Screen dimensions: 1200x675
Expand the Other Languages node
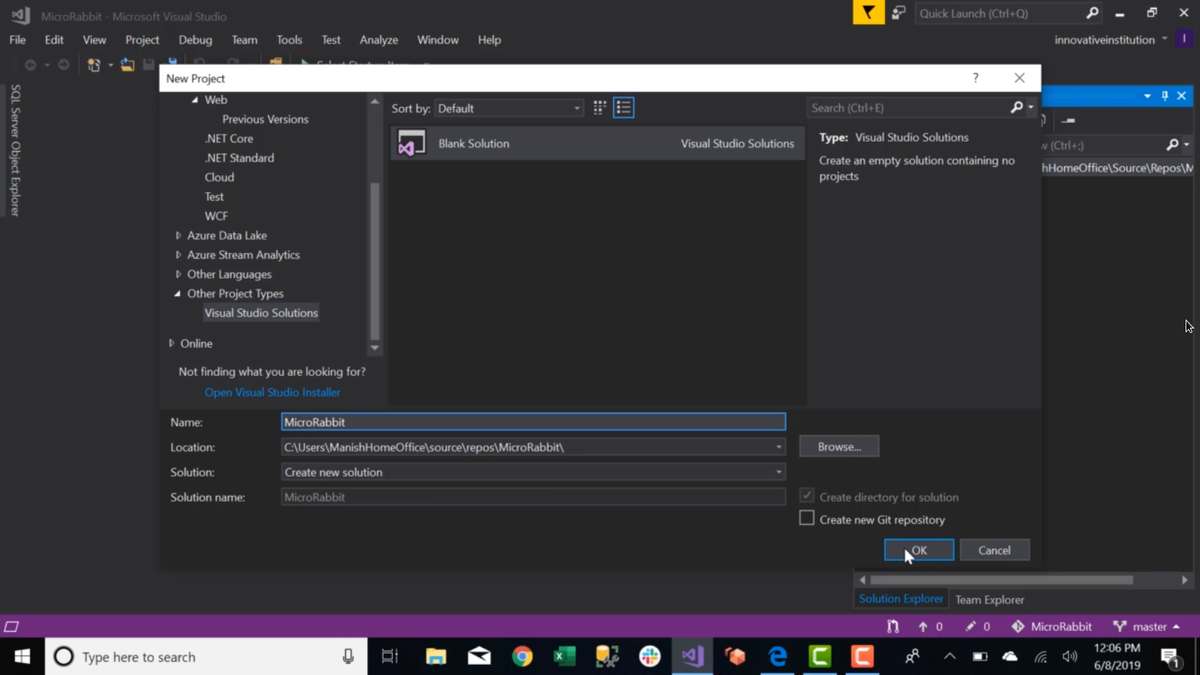coord(178,274)
